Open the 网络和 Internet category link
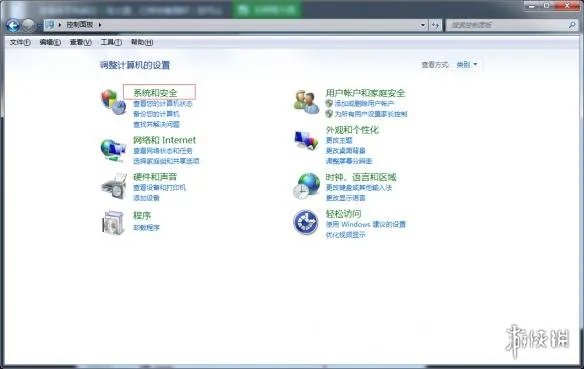Screen dimensions: 584x369 [165, 140]
